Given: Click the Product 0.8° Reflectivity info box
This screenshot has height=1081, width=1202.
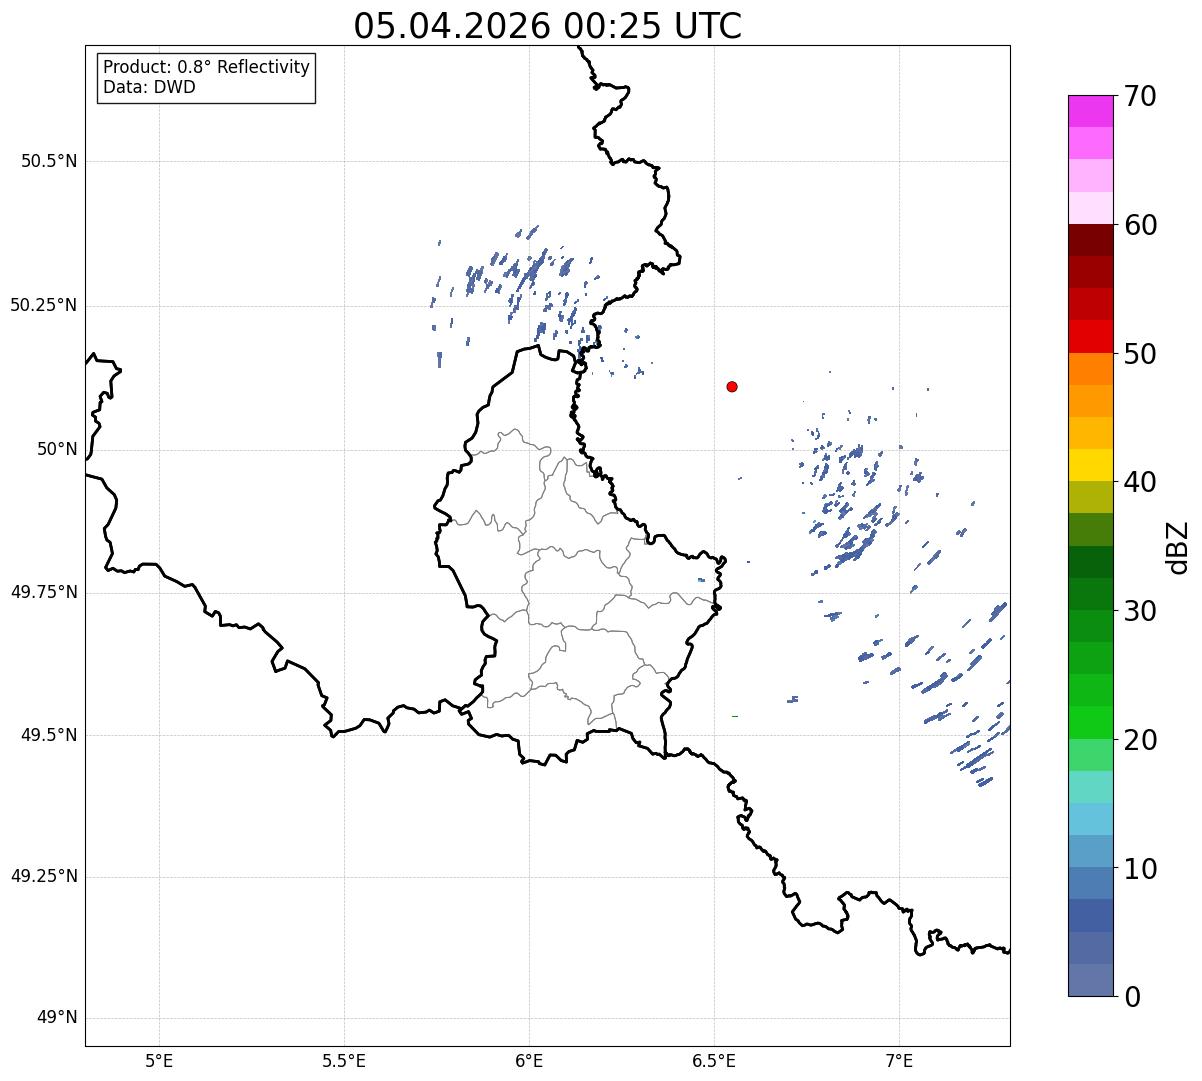Looking at the screenshot, I should [x=207, y=77].
